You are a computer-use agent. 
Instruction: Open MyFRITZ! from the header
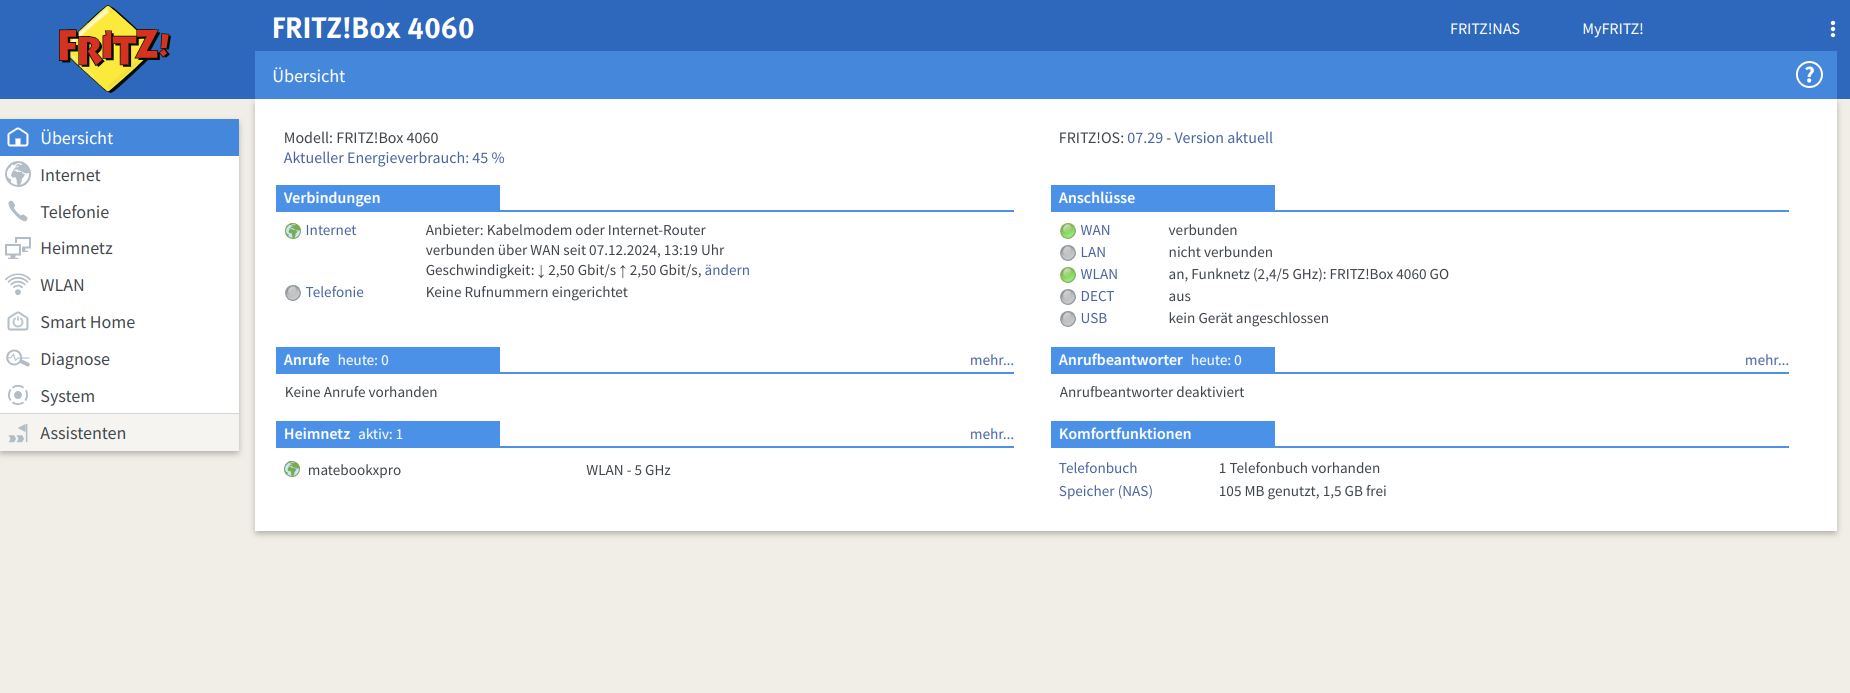(1612, 29)
